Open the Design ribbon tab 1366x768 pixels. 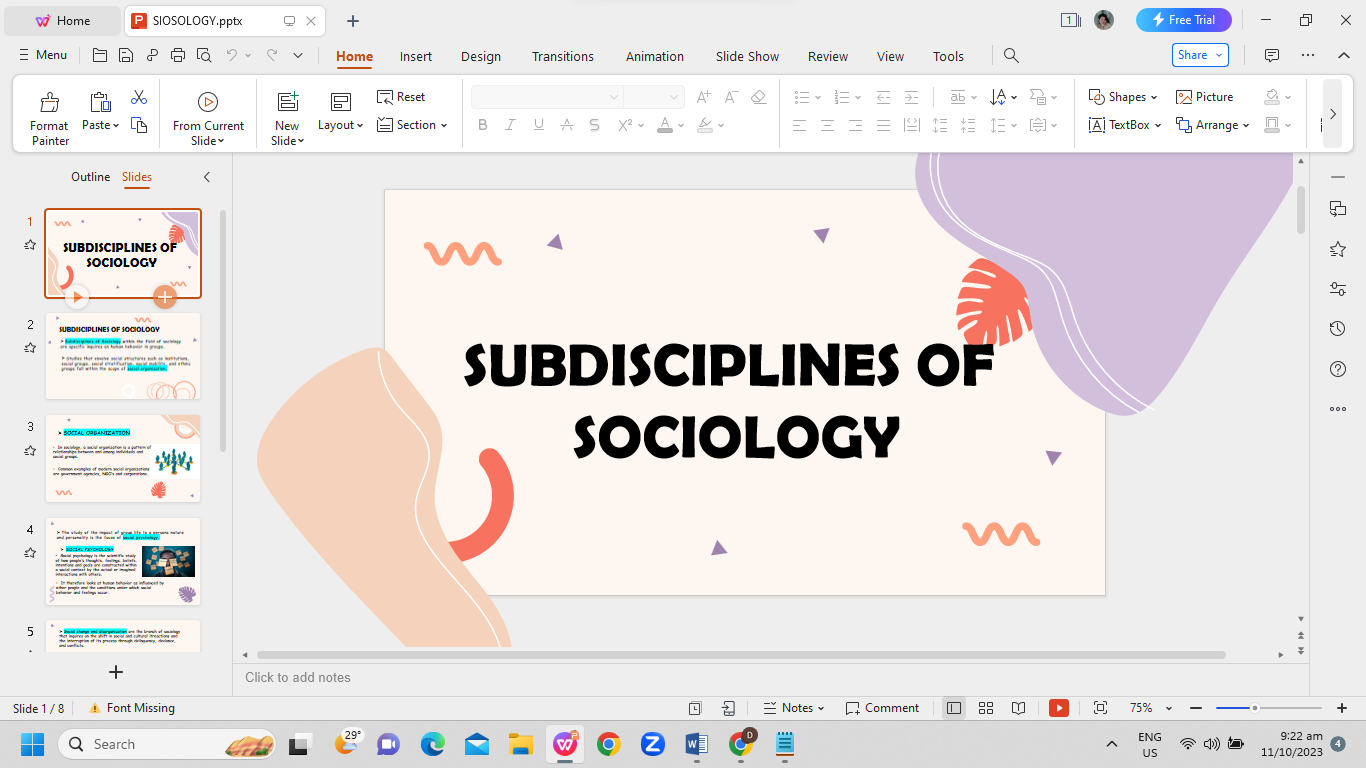pyautogui.click(x=480, y=56)
